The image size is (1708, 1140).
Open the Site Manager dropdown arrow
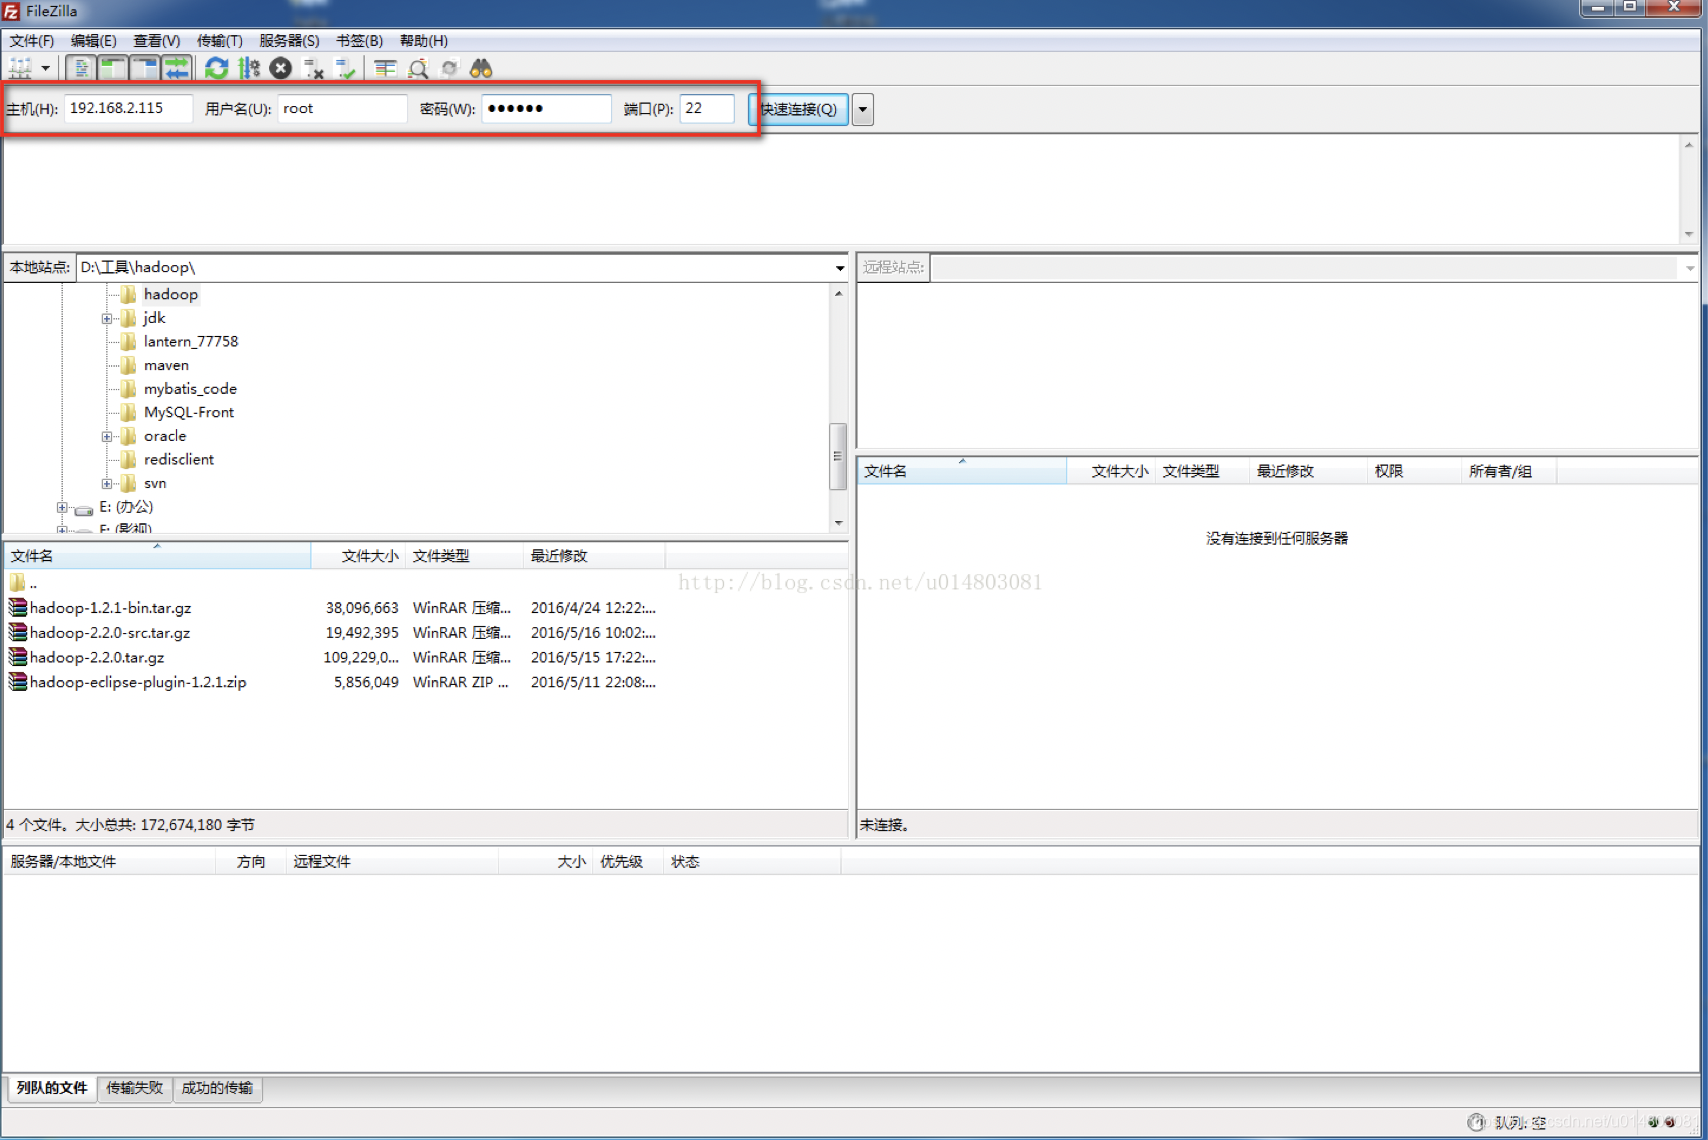tap(45, 68)
